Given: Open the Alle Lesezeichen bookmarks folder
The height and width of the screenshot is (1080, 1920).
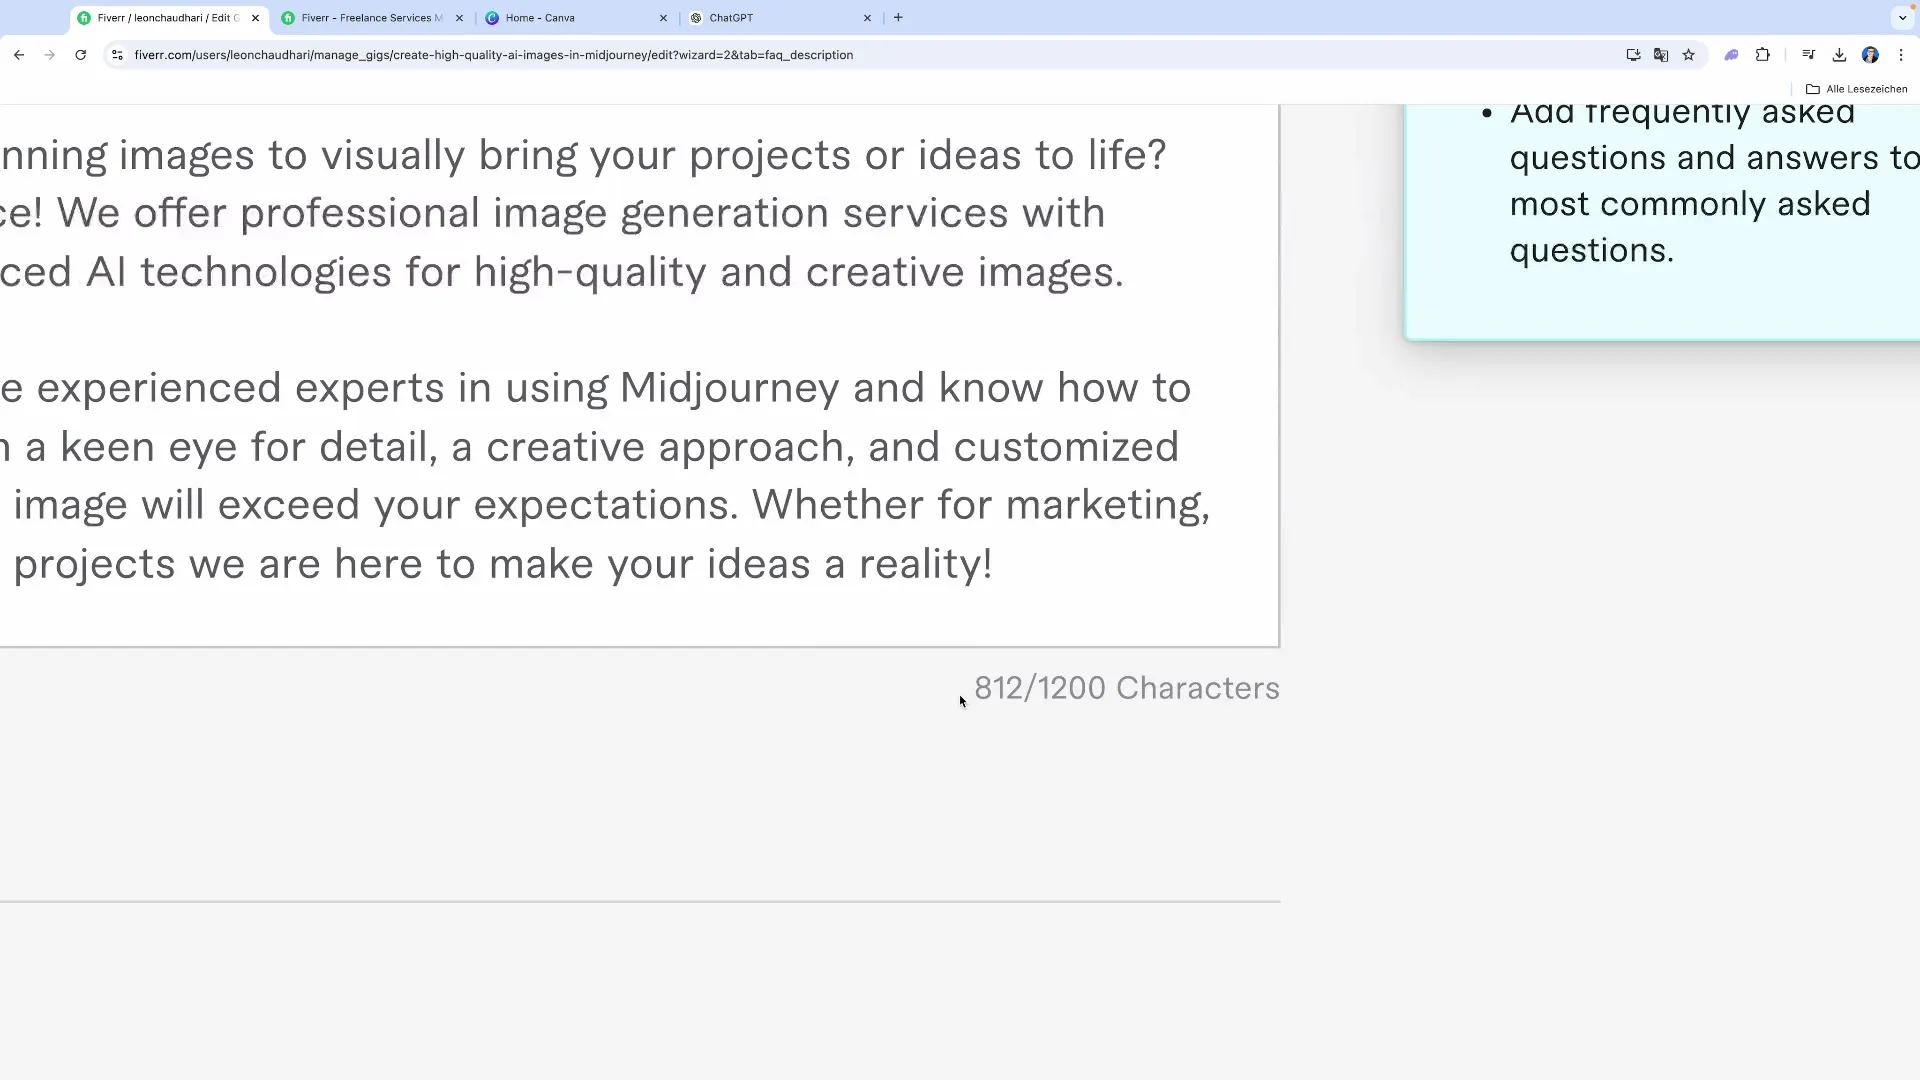Looking at the screenshot, I should [1857, 89].
